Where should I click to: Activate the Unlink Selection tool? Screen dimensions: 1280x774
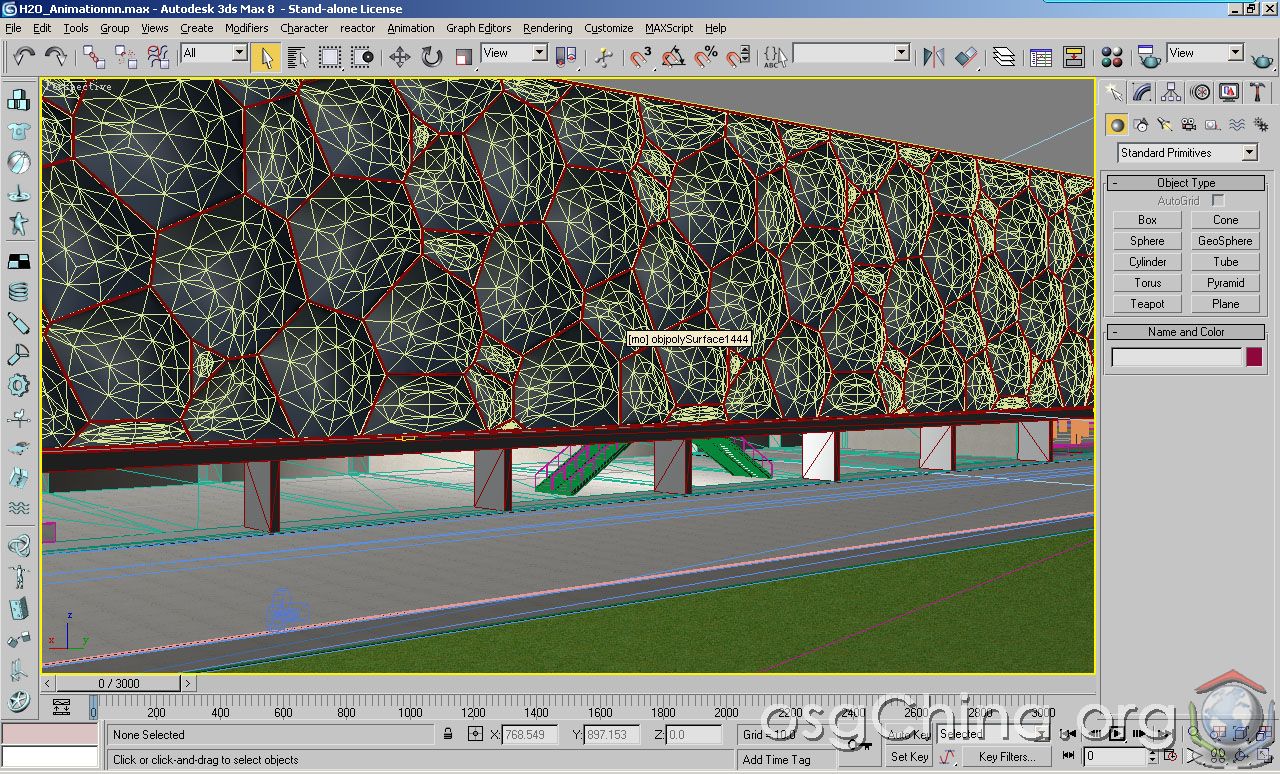click(124, 56)
